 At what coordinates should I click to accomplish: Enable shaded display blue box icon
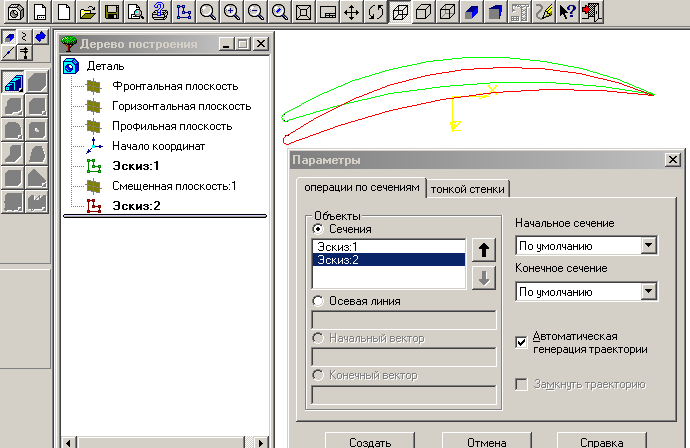tap(471, 12)
